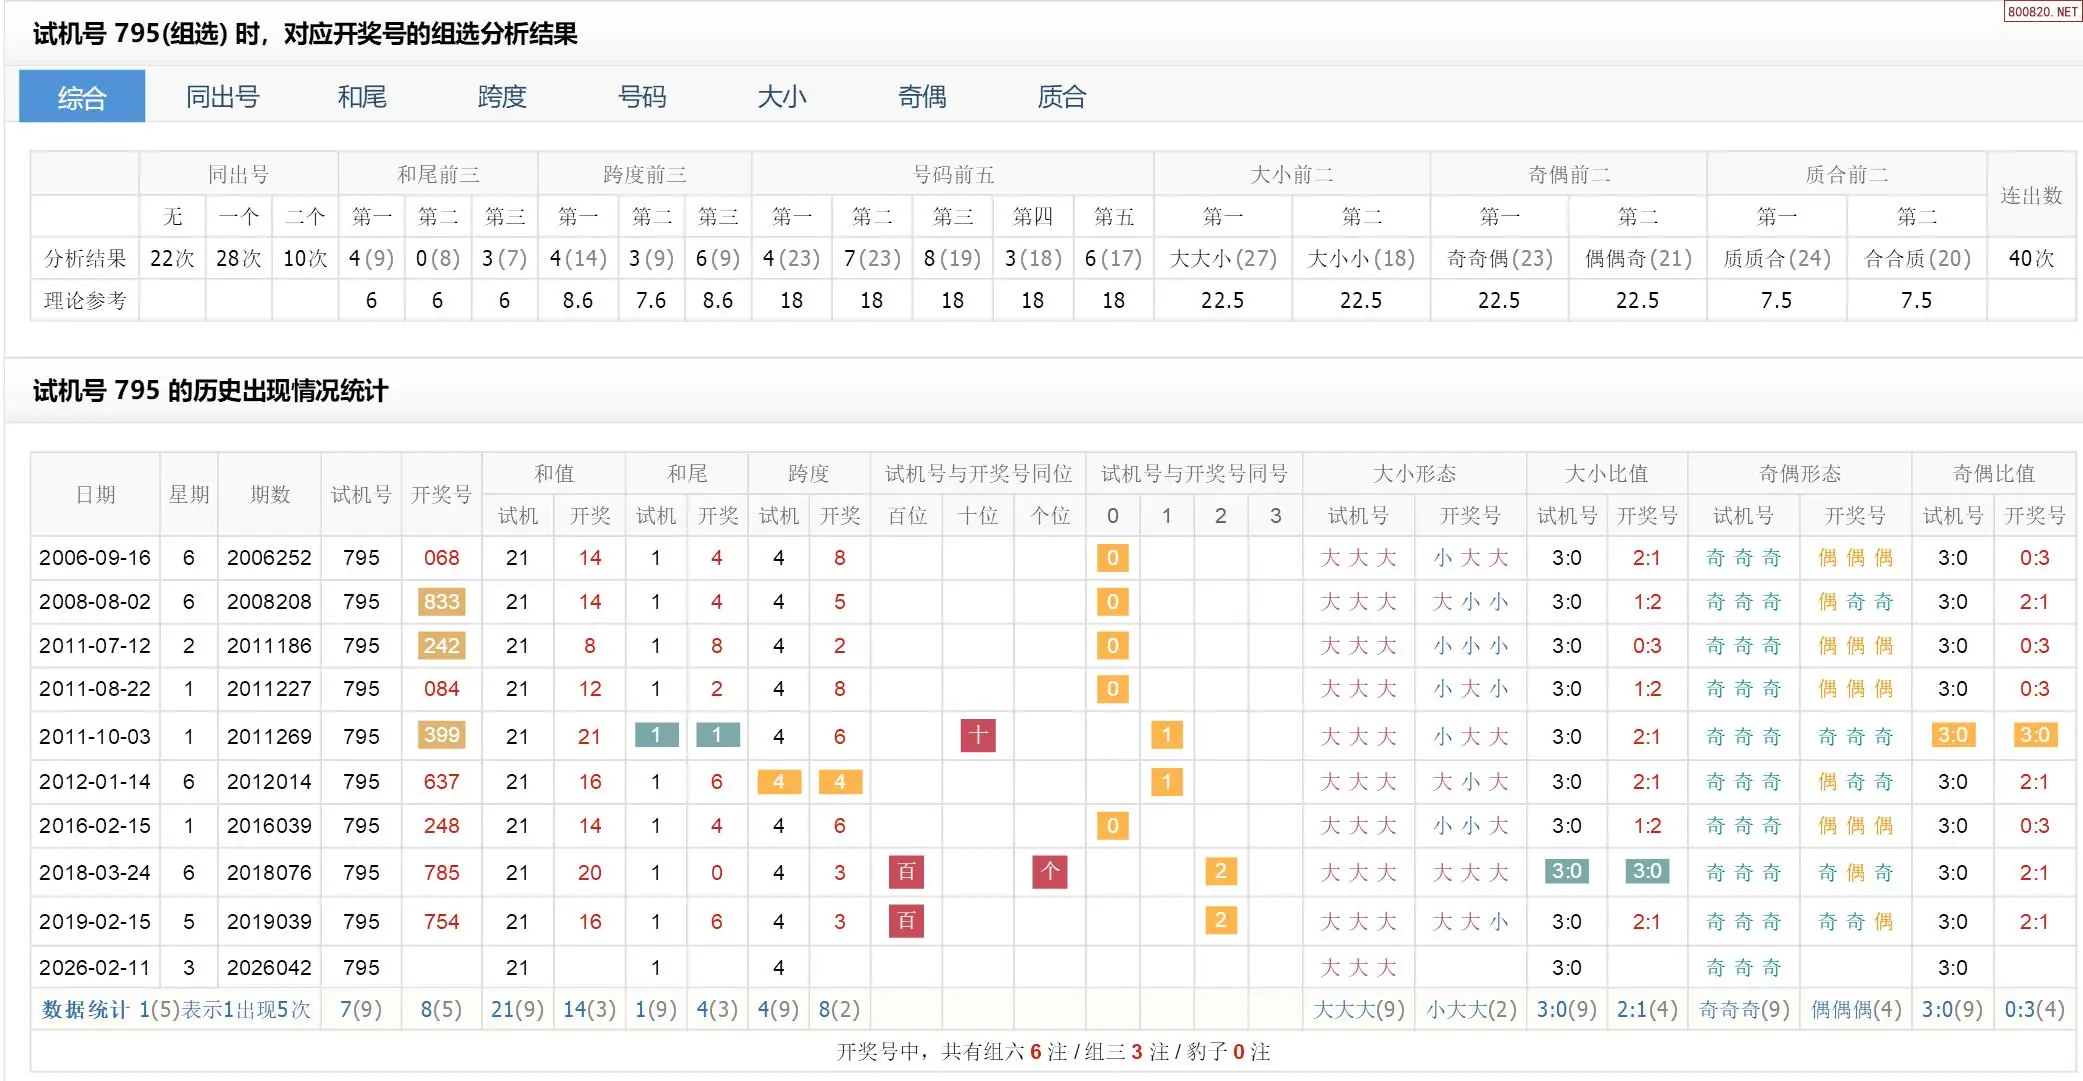Open the 综合 tab
2083x1081 pixels.
tap(82, 97)
